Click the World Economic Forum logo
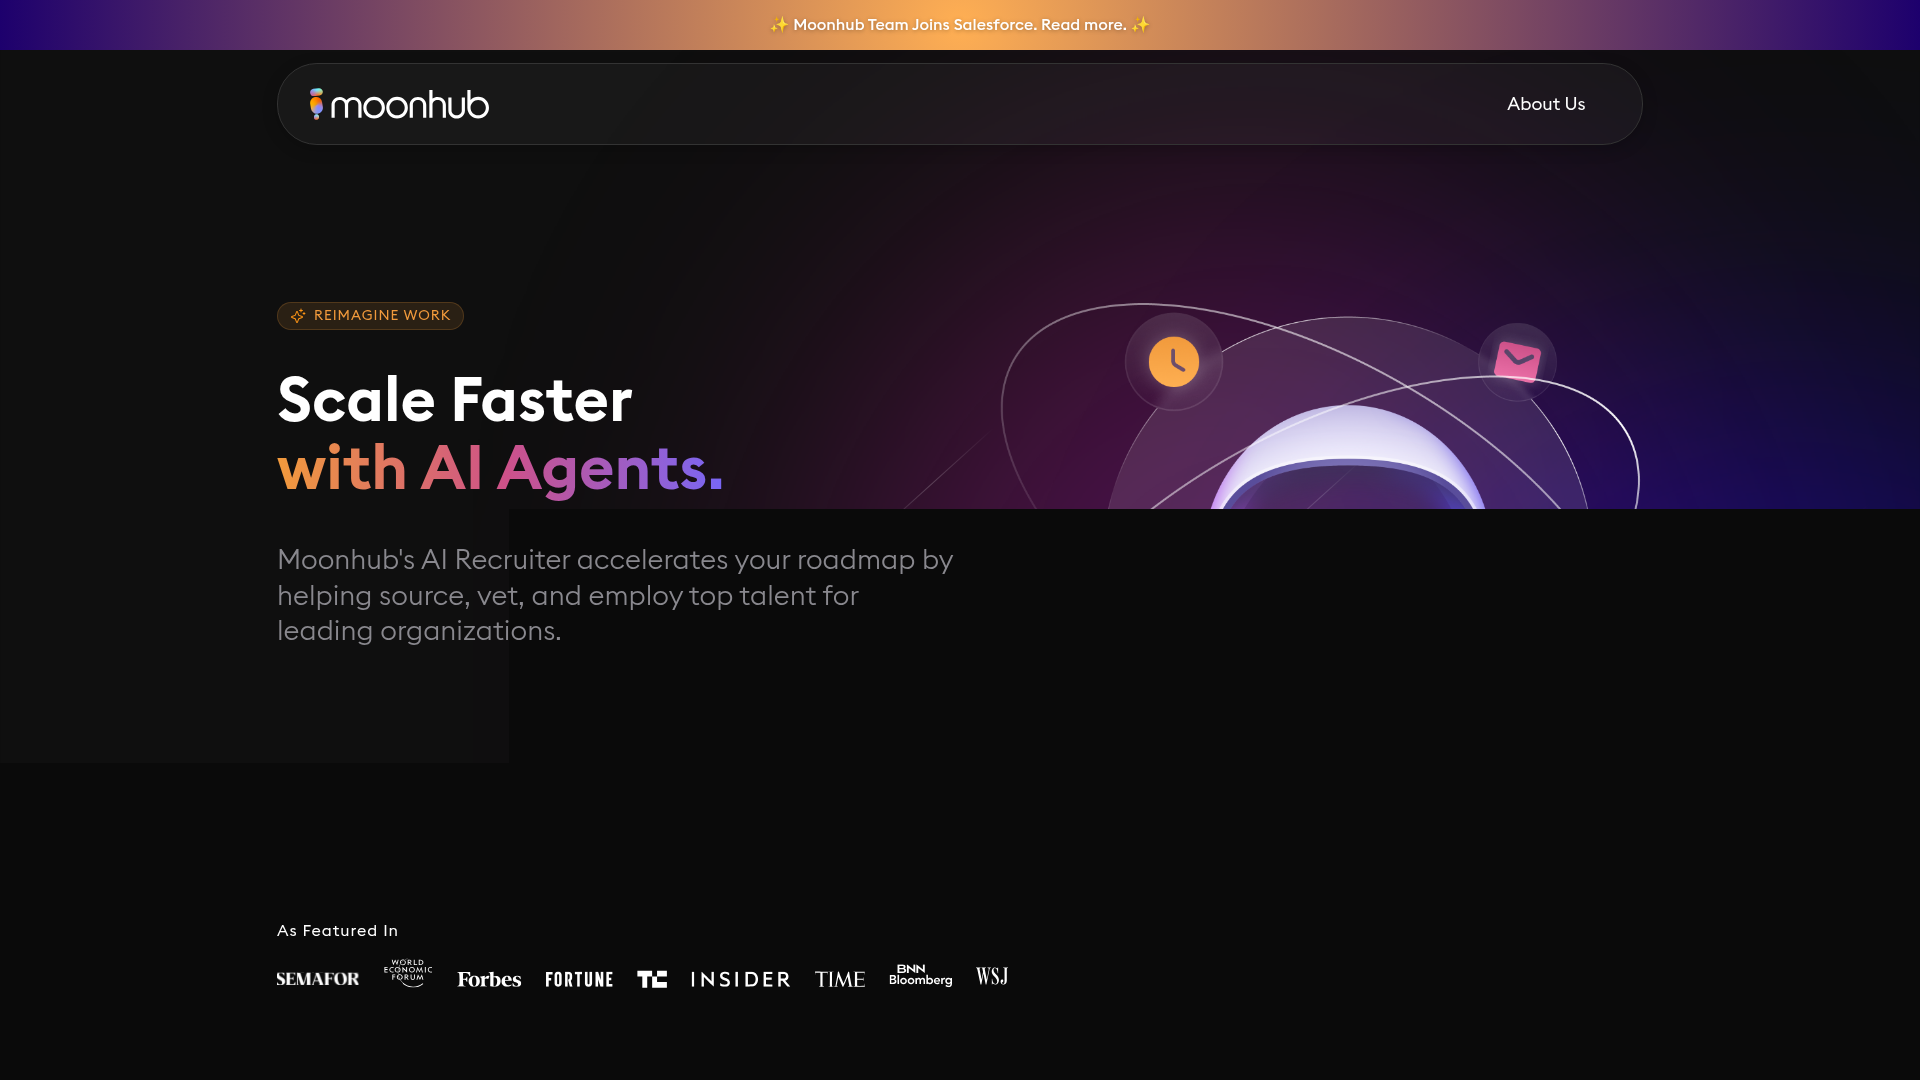 pyautogui.click(x=406, y=972)
